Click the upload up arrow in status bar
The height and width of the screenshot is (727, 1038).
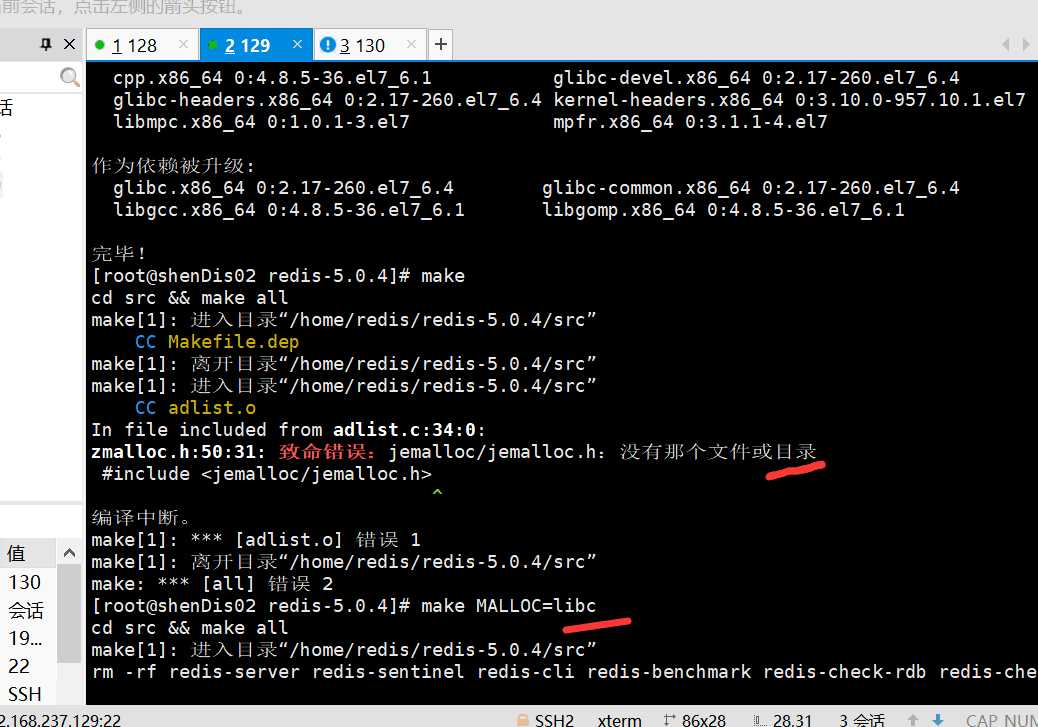tap(914, 720)
